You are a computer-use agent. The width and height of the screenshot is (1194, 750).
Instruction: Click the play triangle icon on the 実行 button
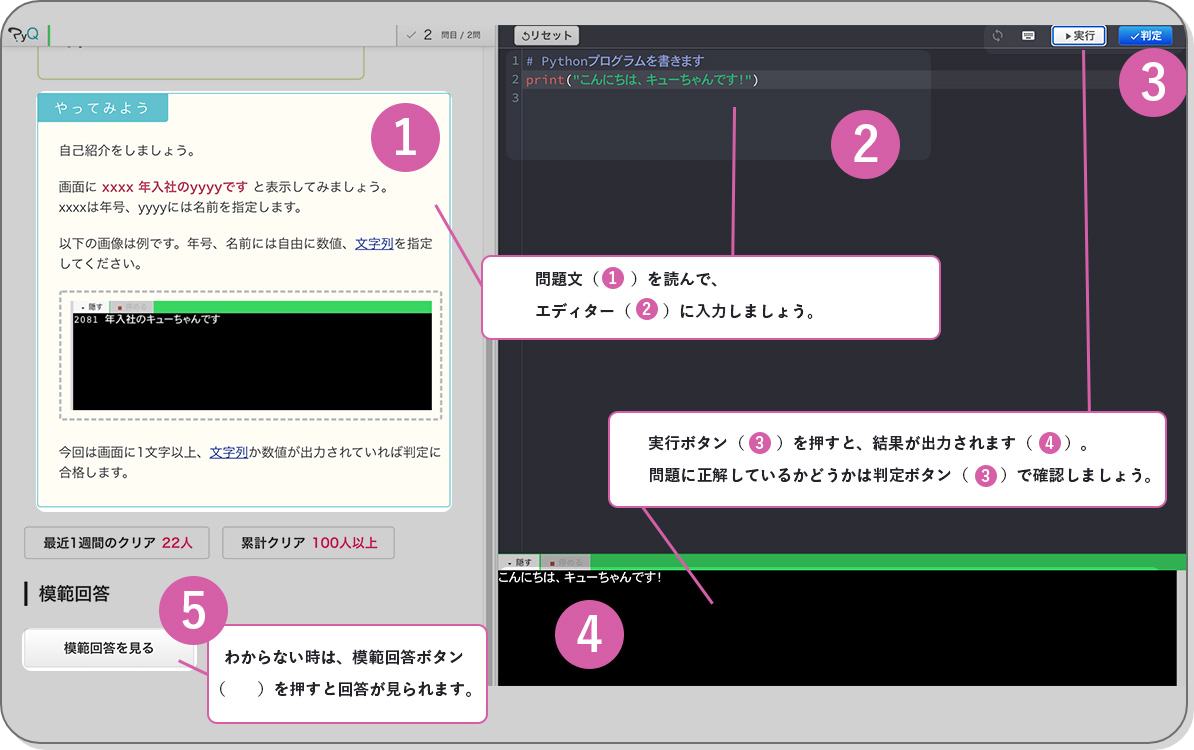coord(1068,36)
